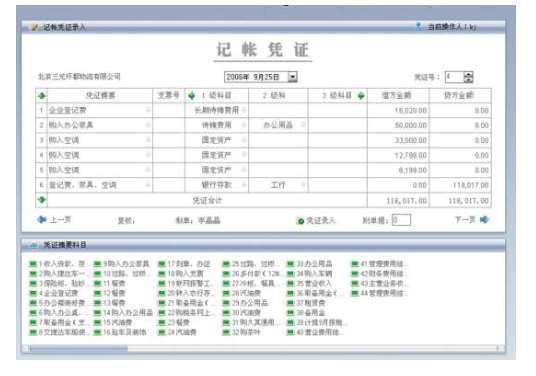536x376 pixels.
Task: Open account dropdown beside 银行存款
Action: (244, 185)
